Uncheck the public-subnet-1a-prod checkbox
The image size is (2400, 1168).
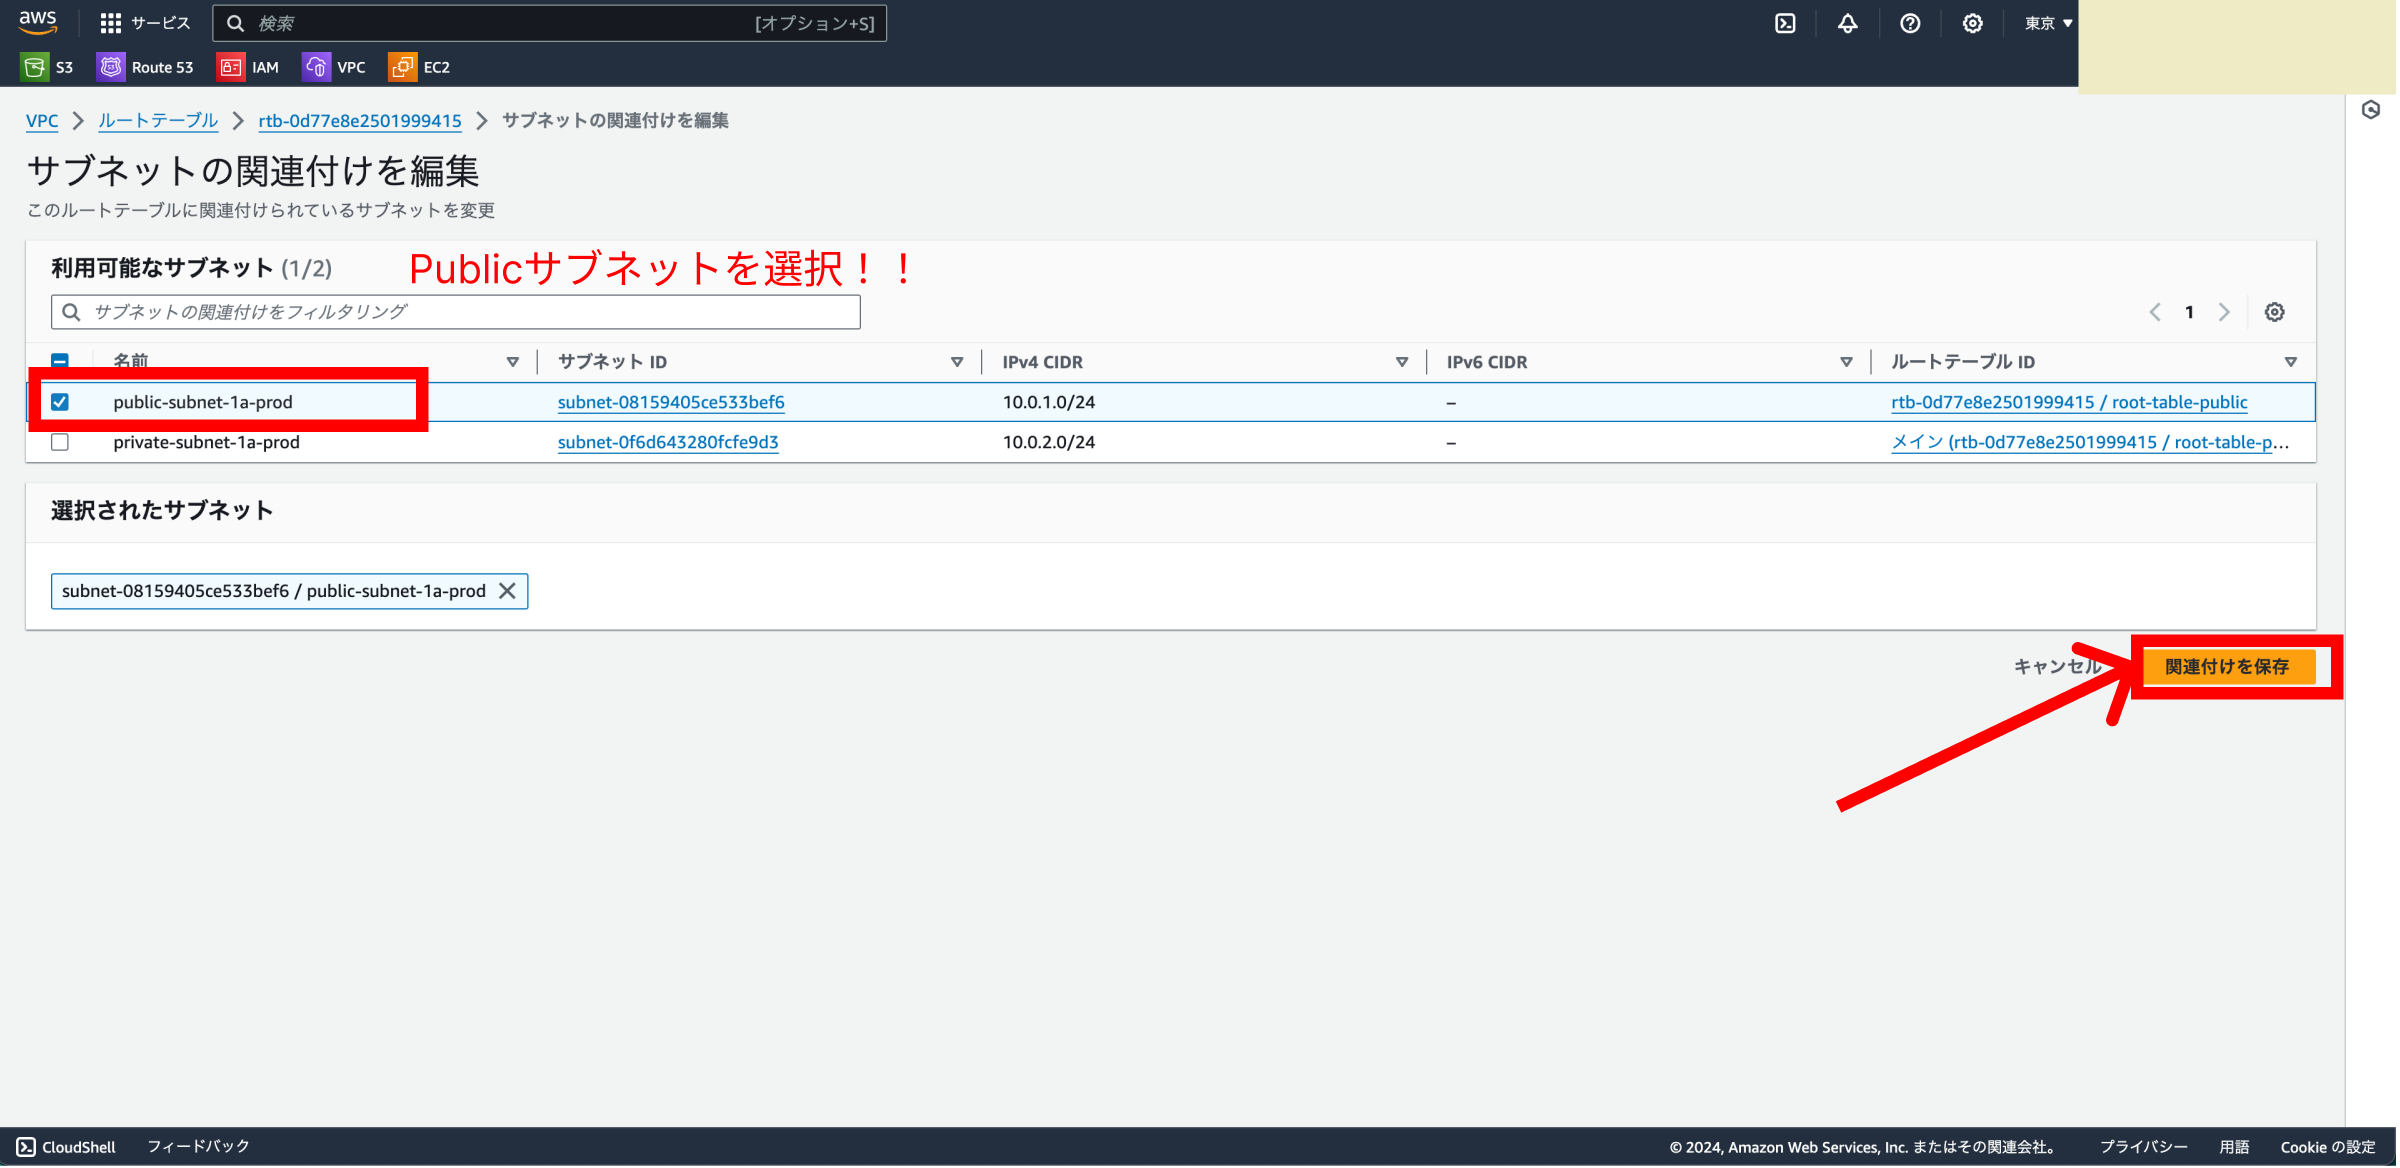click(60, 401)
